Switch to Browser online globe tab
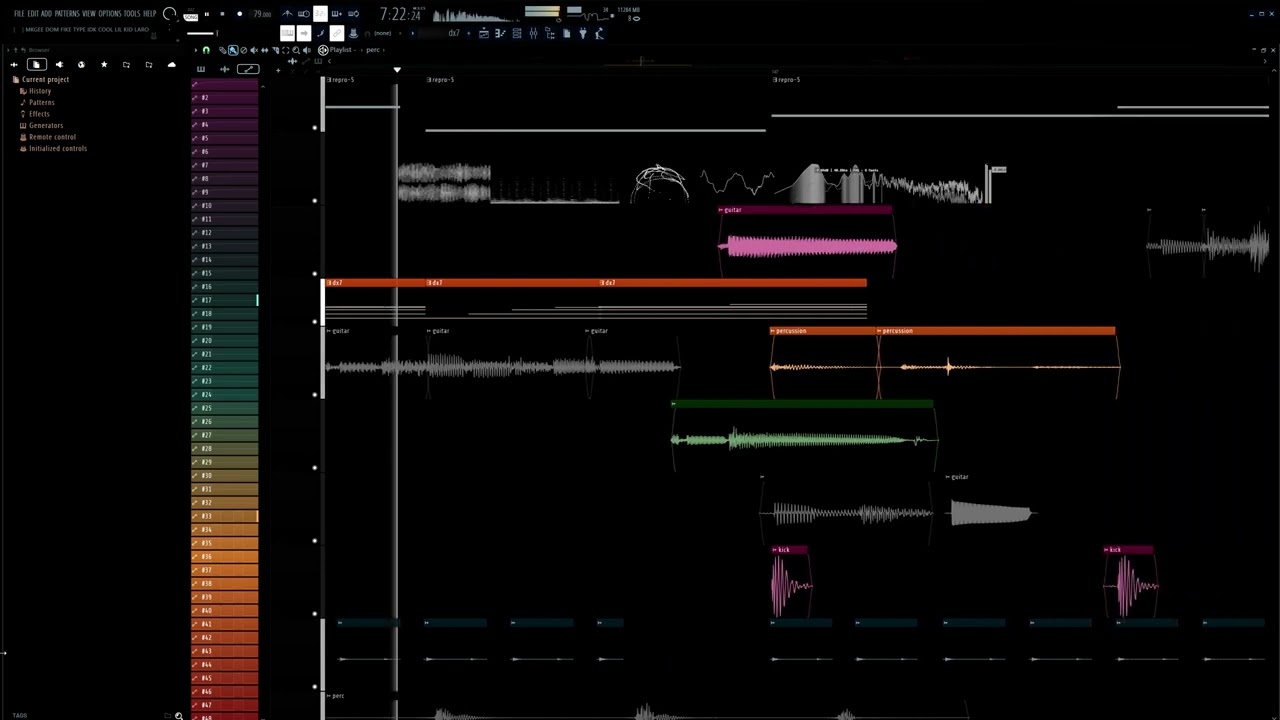 click(81, 64)
